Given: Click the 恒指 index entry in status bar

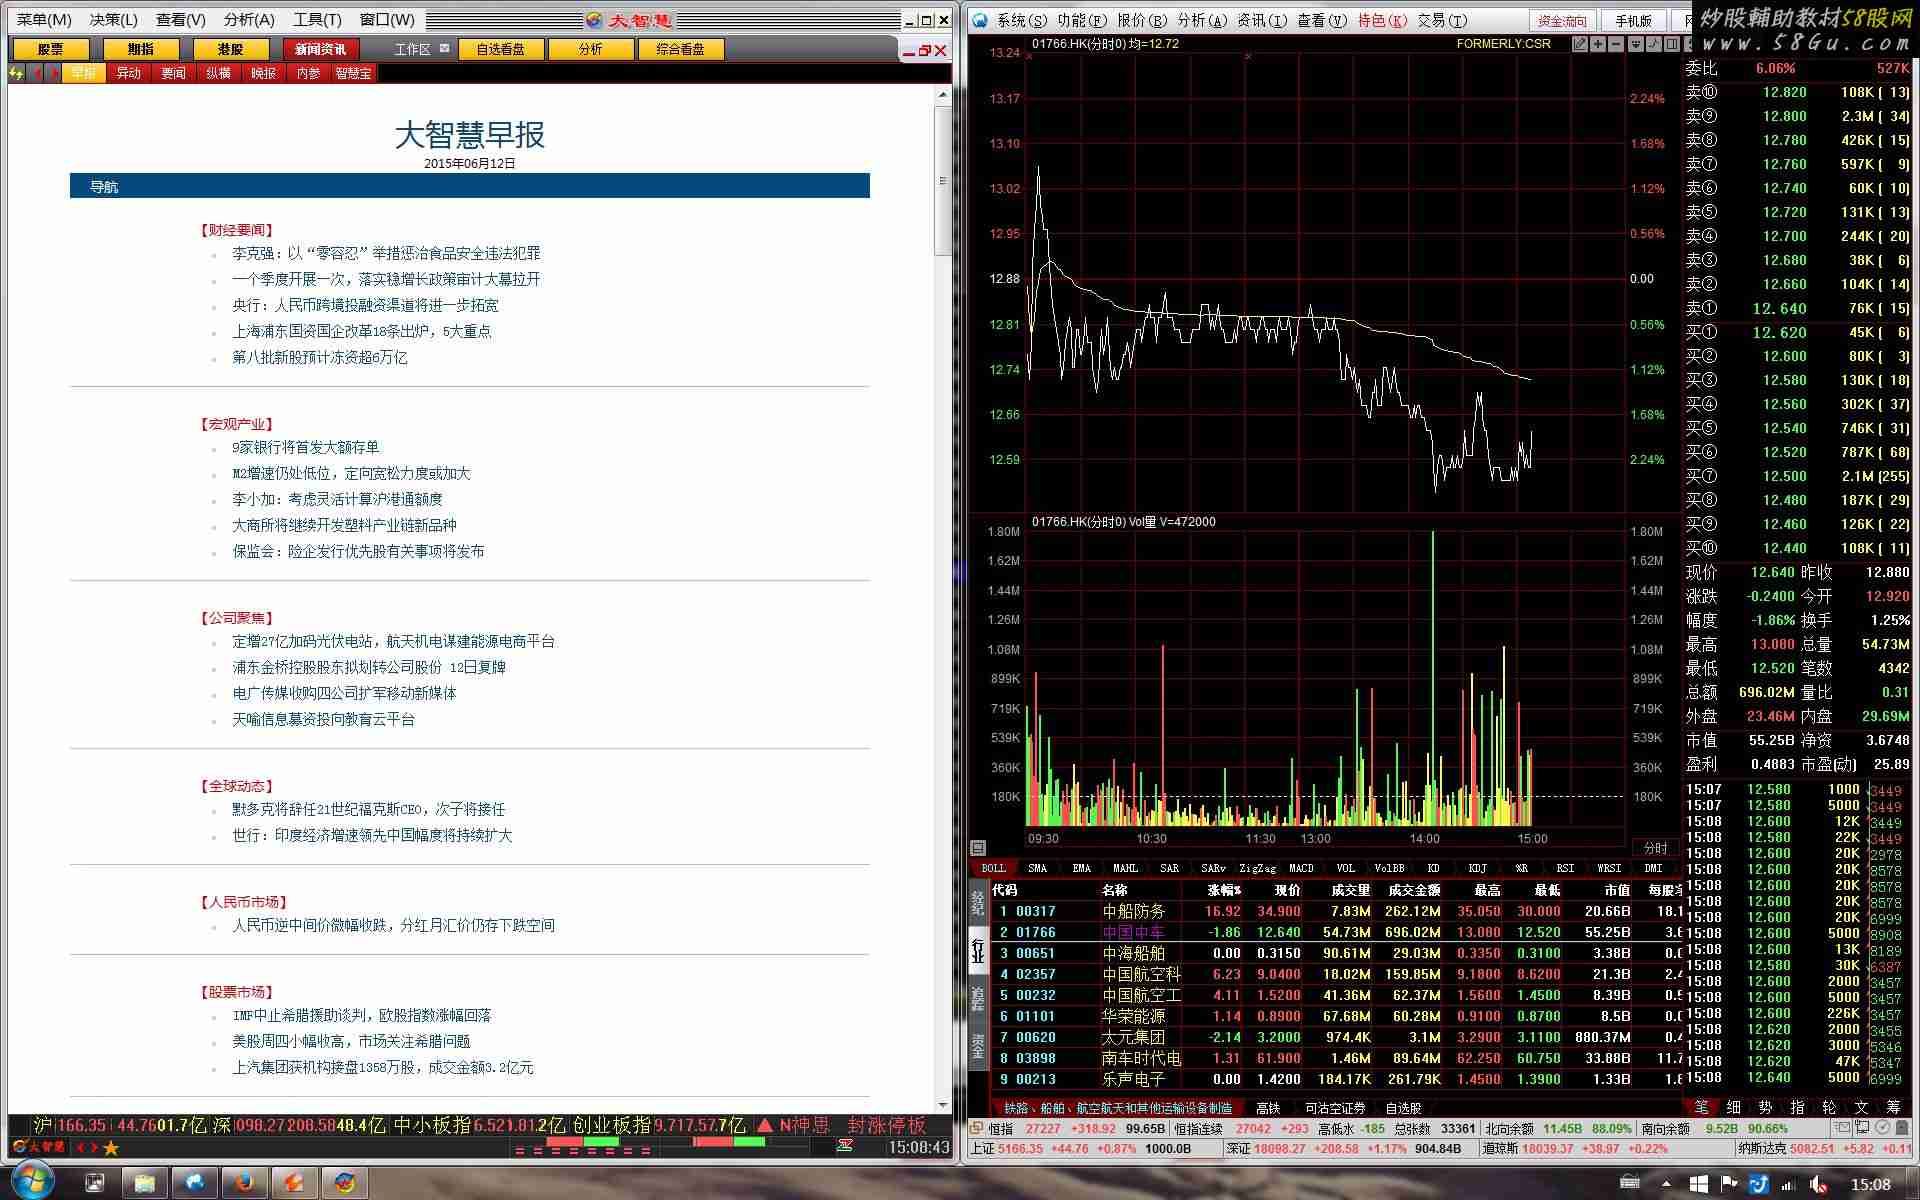Looking at the screenshot, I should click(1078, 1128).
